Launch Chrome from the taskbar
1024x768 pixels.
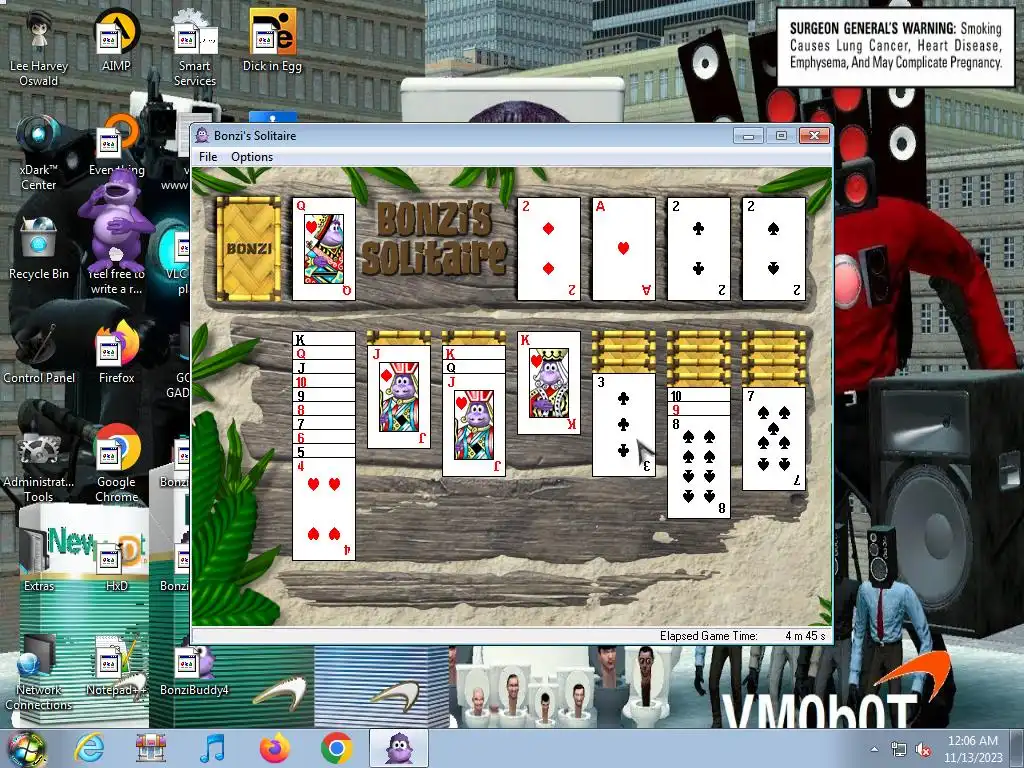(x=336, y=748)
